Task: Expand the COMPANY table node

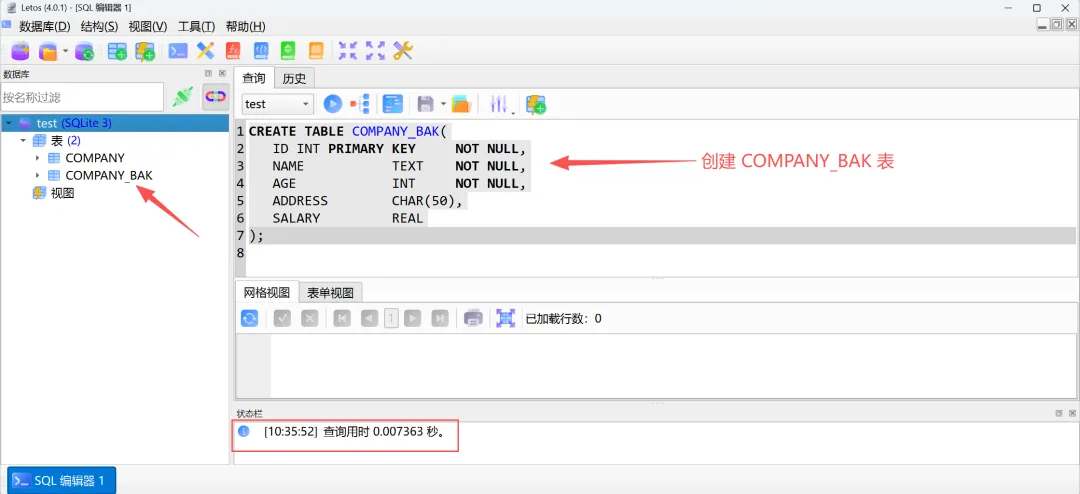Action: (x=37, y=158)
